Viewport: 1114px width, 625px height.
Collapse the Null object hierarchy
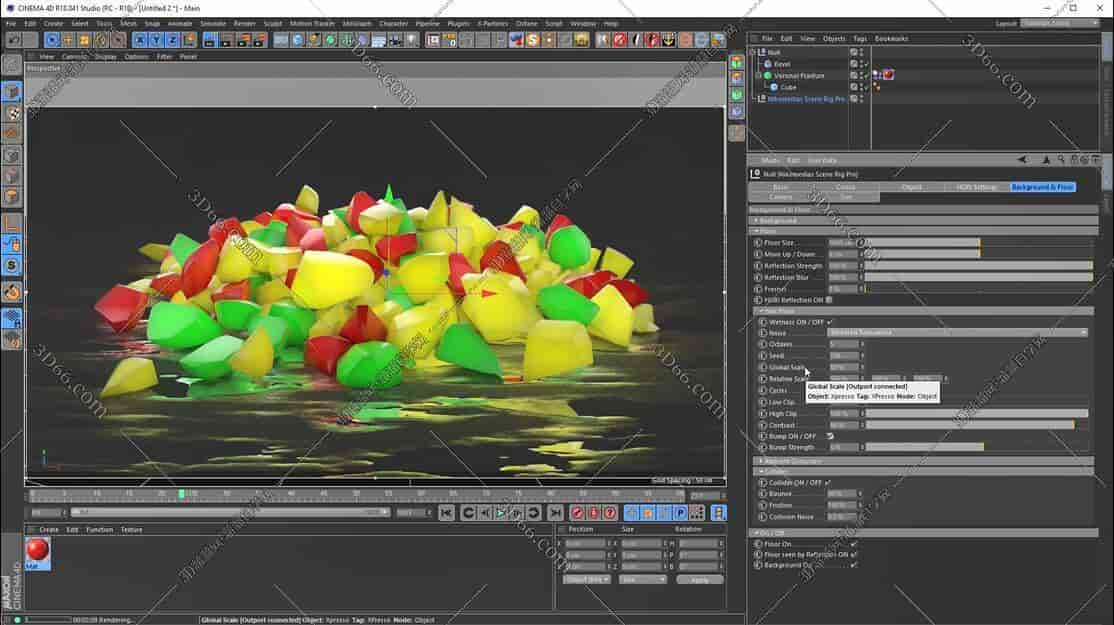pos(753,51)
